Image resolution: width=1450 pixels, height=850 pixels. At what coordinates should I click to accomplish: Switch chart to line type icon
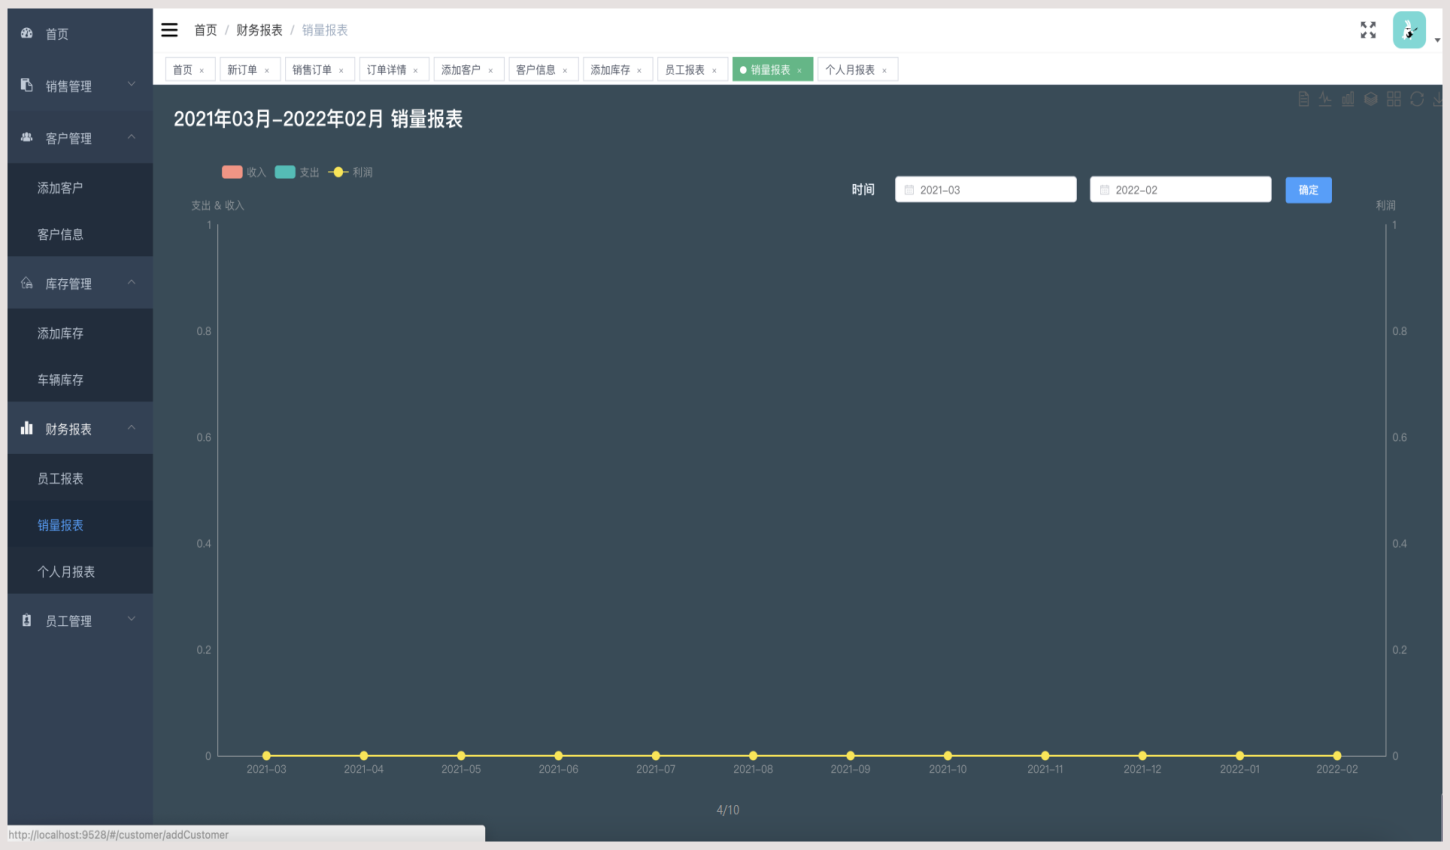coord(1325,99)
